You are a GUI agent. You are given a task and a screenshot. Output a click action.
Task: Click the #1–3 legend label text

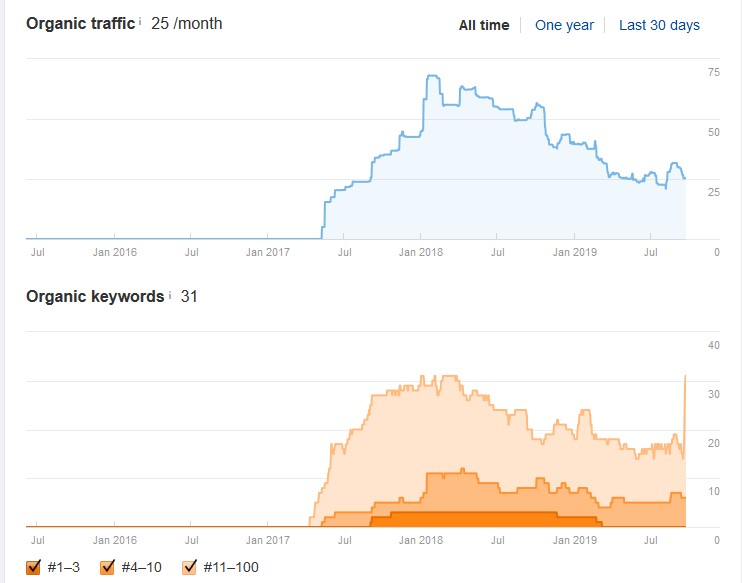[64, 567]
